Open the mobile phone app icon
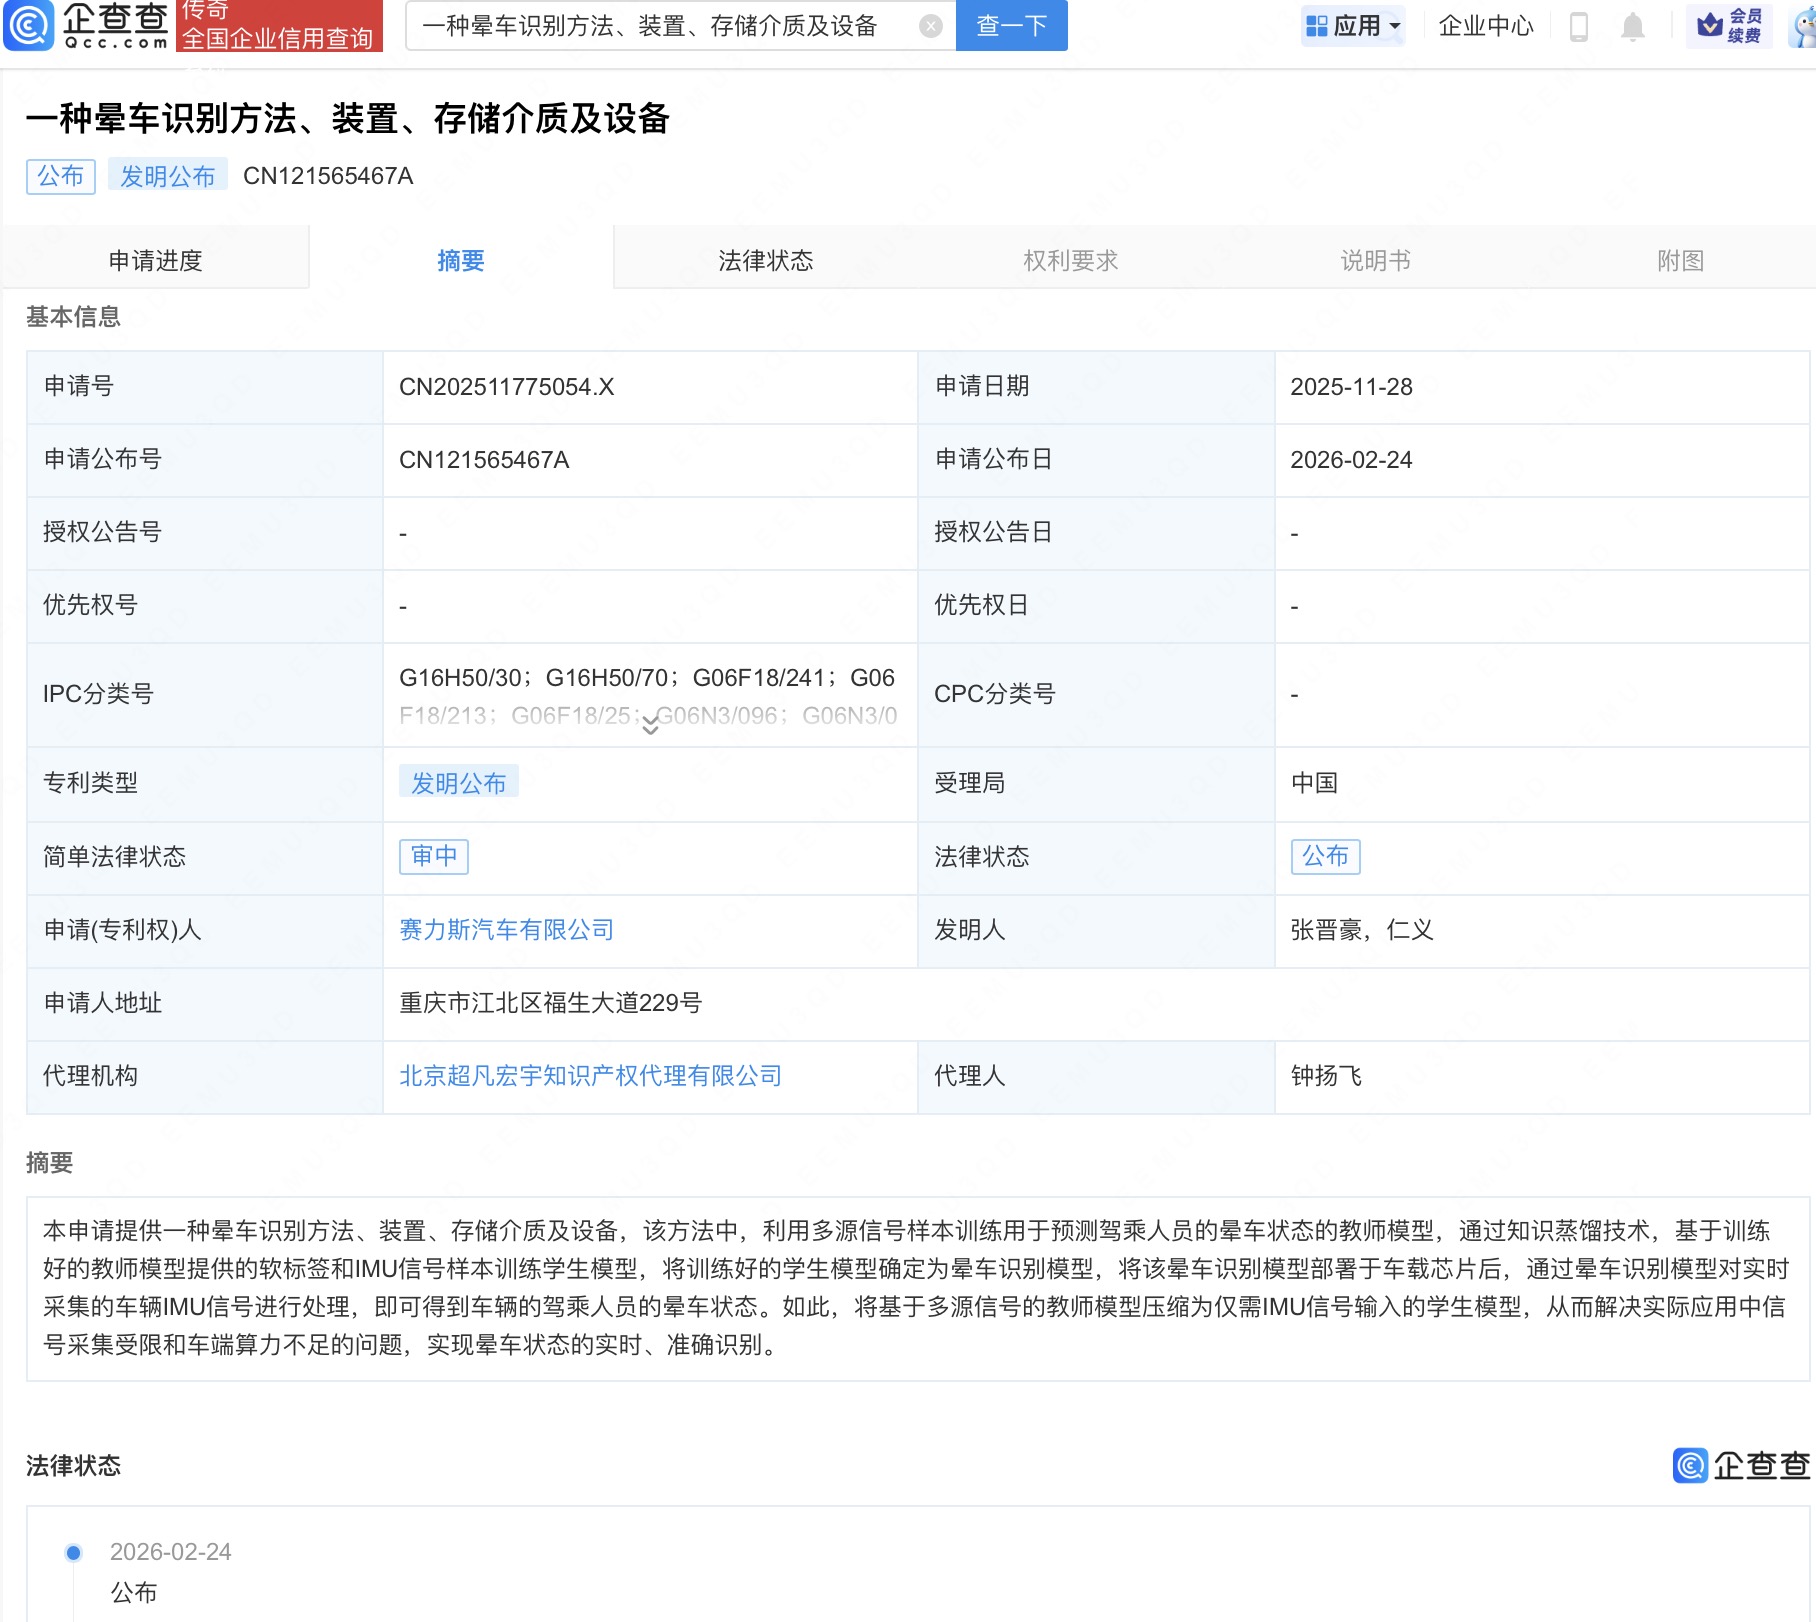 click(x=1579, y=26)
